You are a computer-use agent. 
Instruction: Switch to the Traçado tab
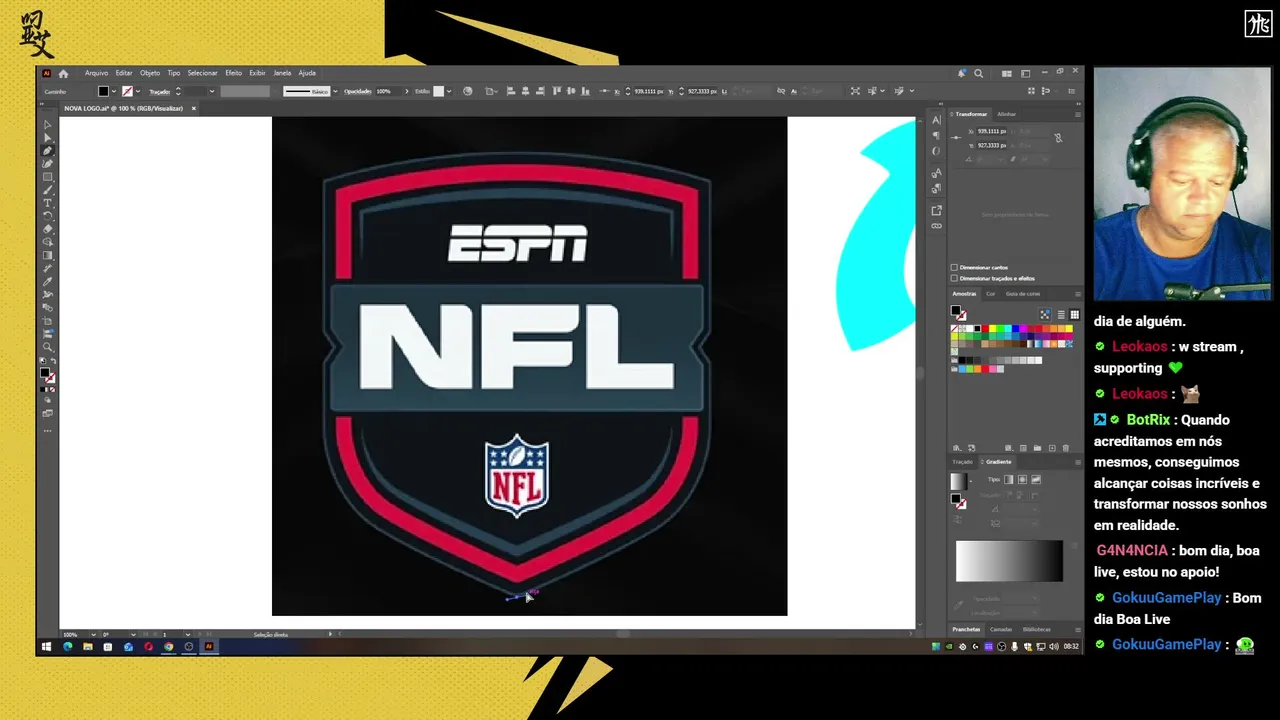(x=962, y=462)
